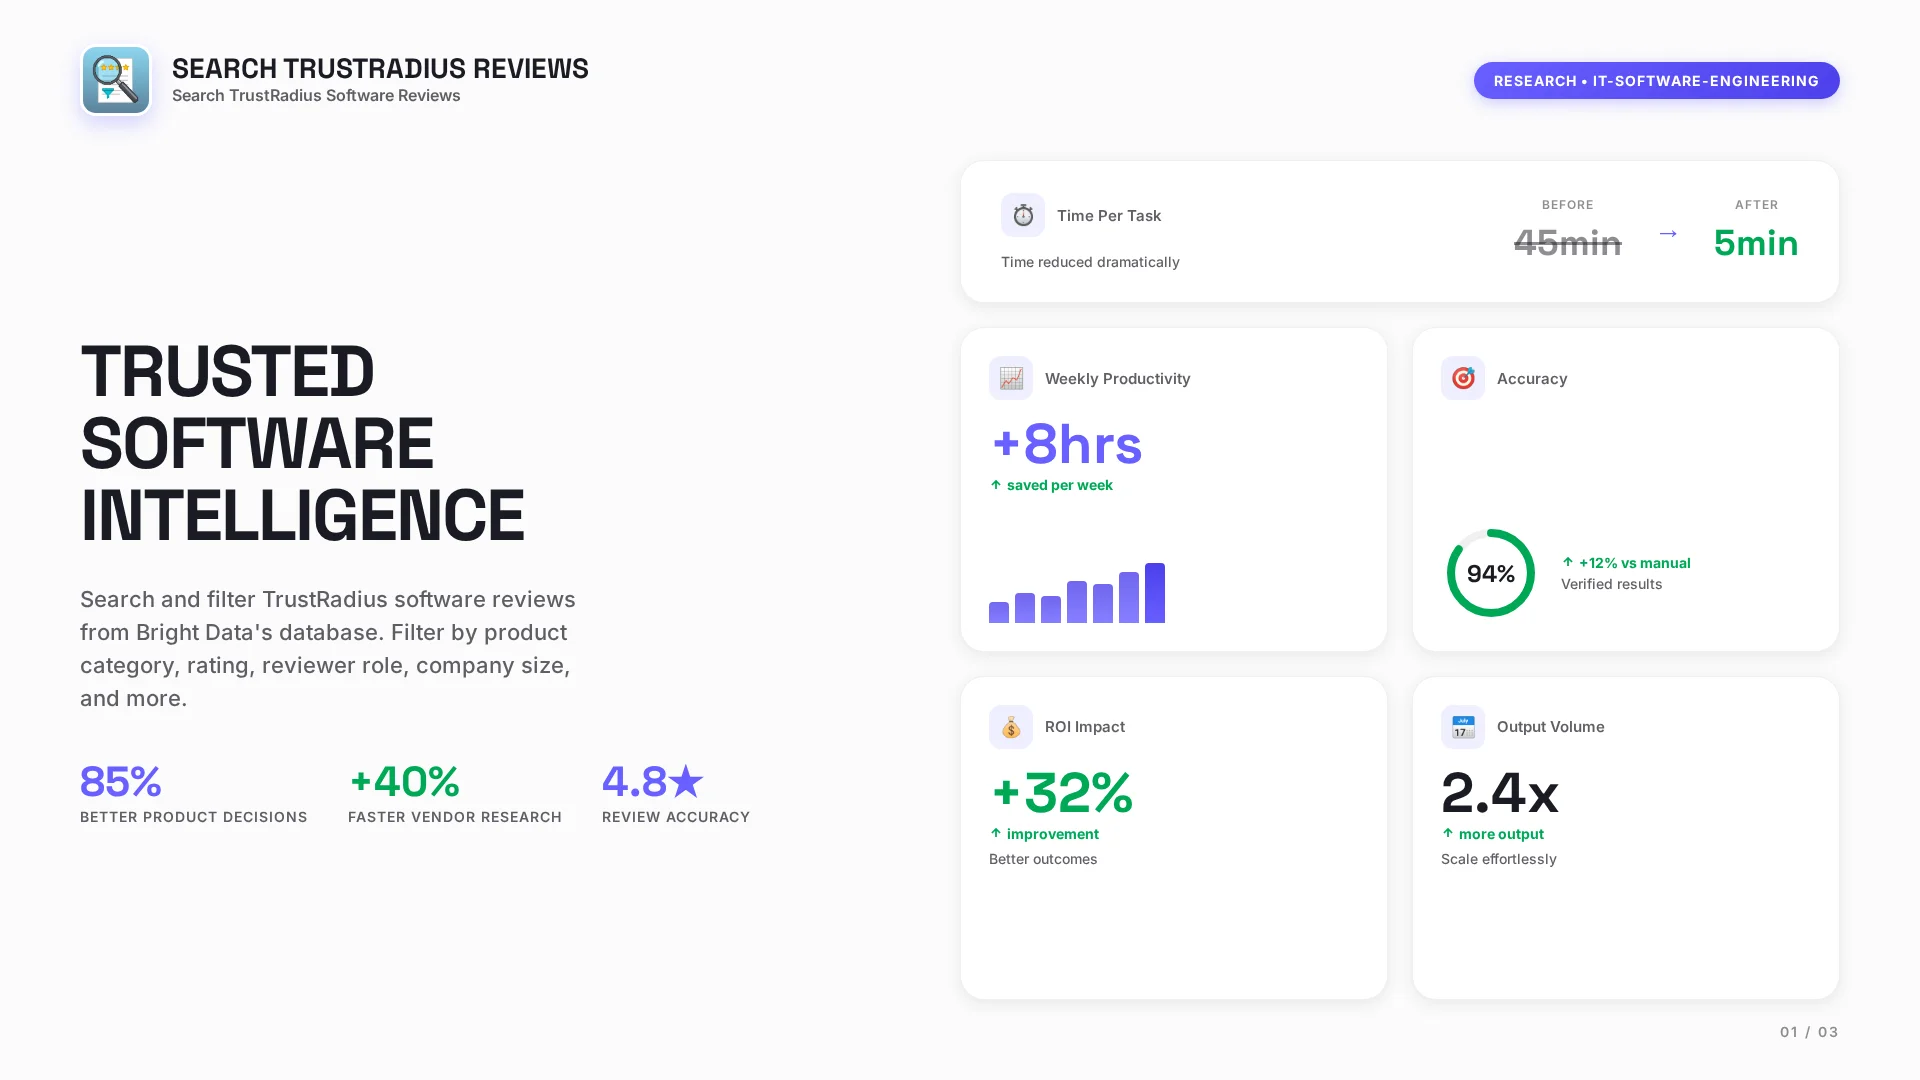The image size is (1920, 1080).
Task: Select the TRUSTED SOFTWARE INTELLIGENCE heading
Action: pyautogui.click(x=302, y=443)
